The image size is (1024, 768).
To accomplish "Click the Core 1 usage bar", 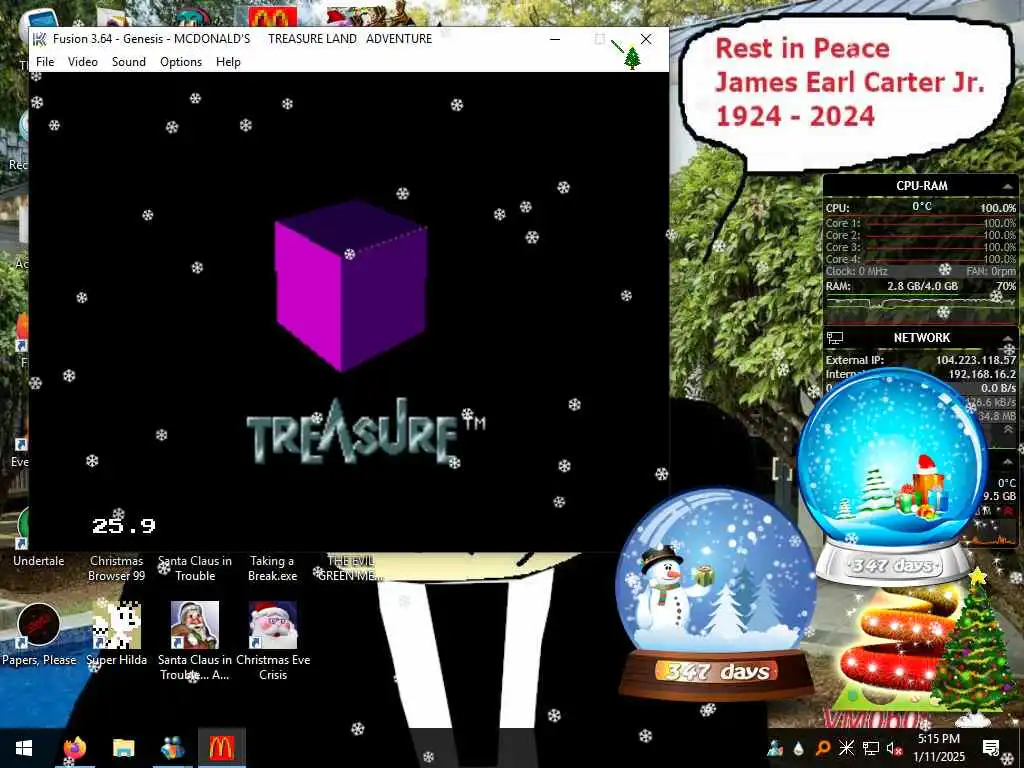I will pos(921,223).
